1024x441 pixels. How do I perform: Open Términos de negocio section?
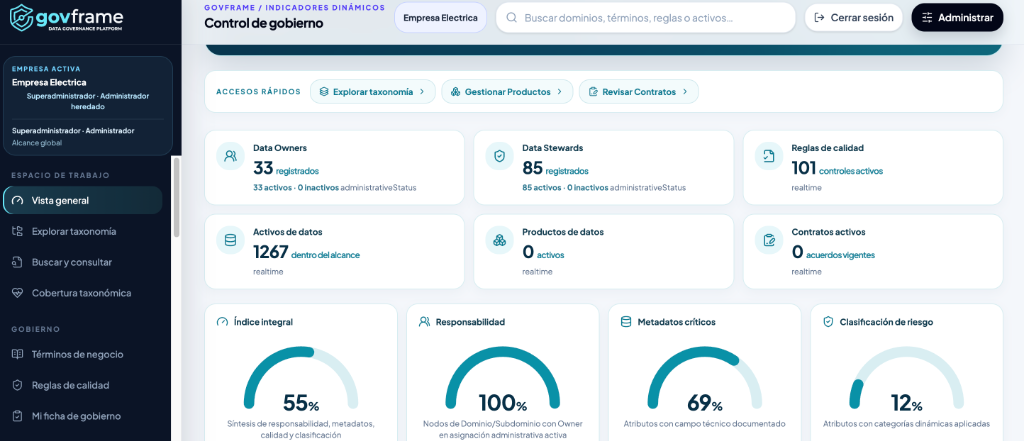(x=82, y=354)
